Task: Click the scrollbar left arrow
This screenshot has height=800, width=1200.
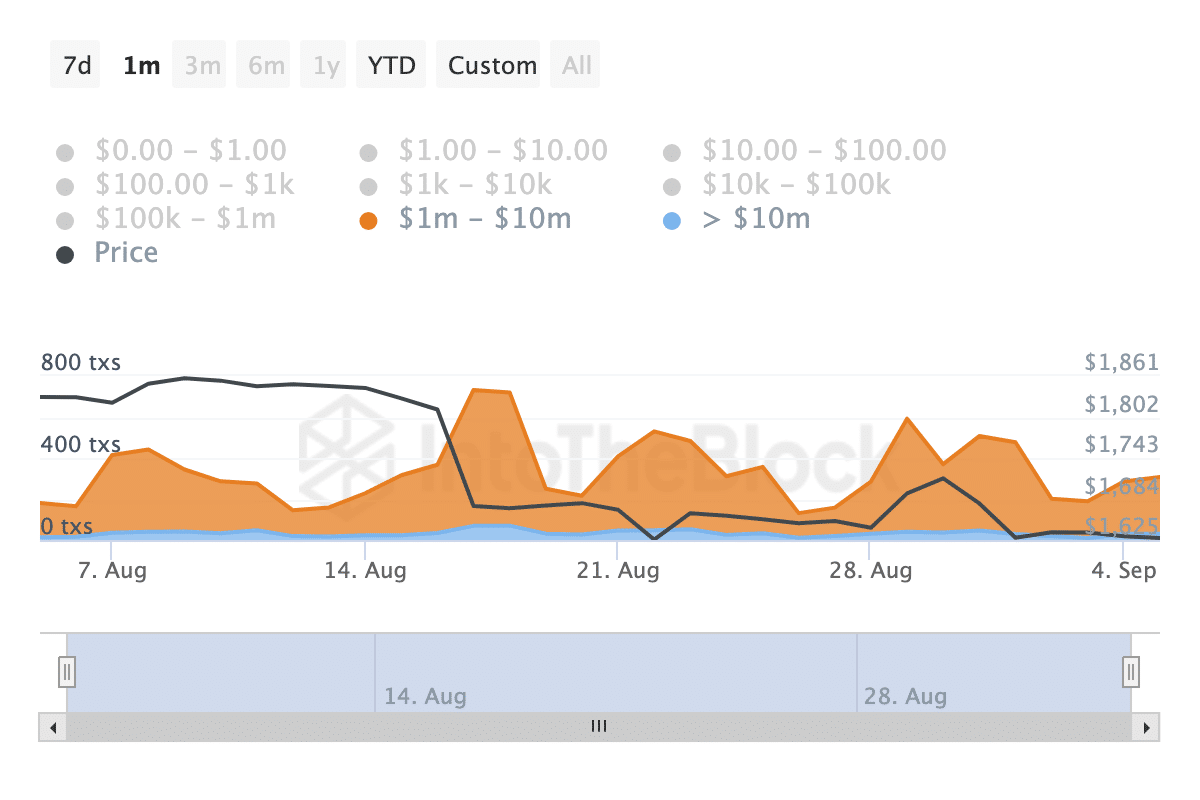Action: tap(52, 727)
